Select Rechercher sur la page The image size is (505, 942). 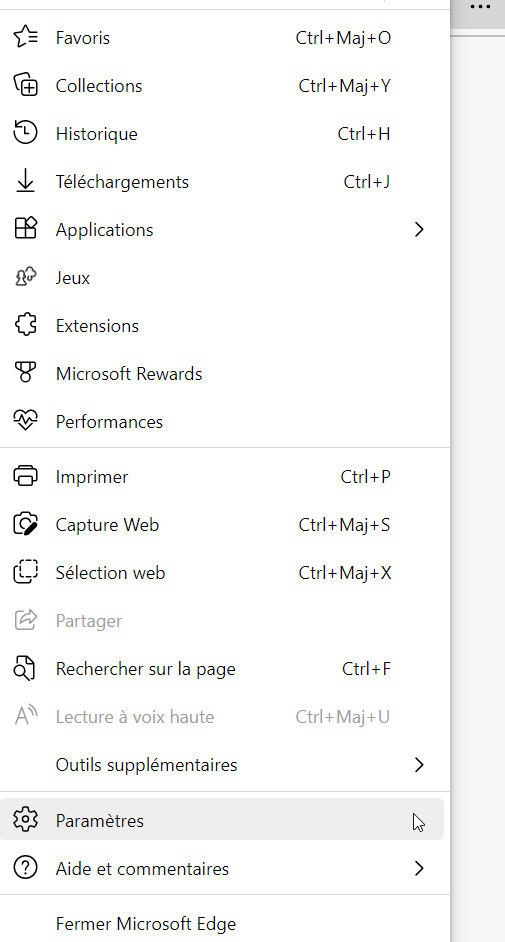[x=222, y=669]
